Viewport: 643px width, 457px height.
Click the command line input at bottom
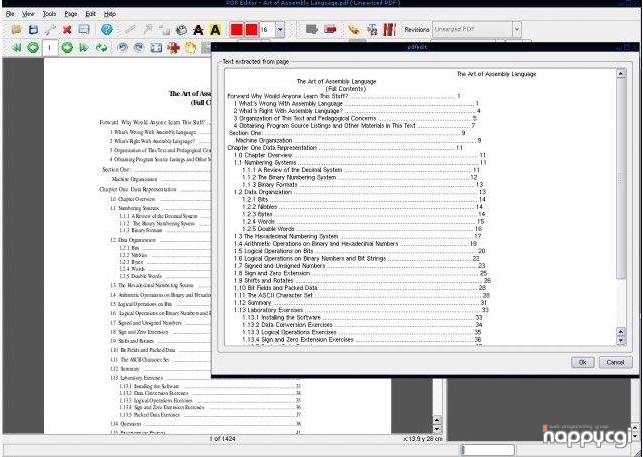tap(488, 450)
